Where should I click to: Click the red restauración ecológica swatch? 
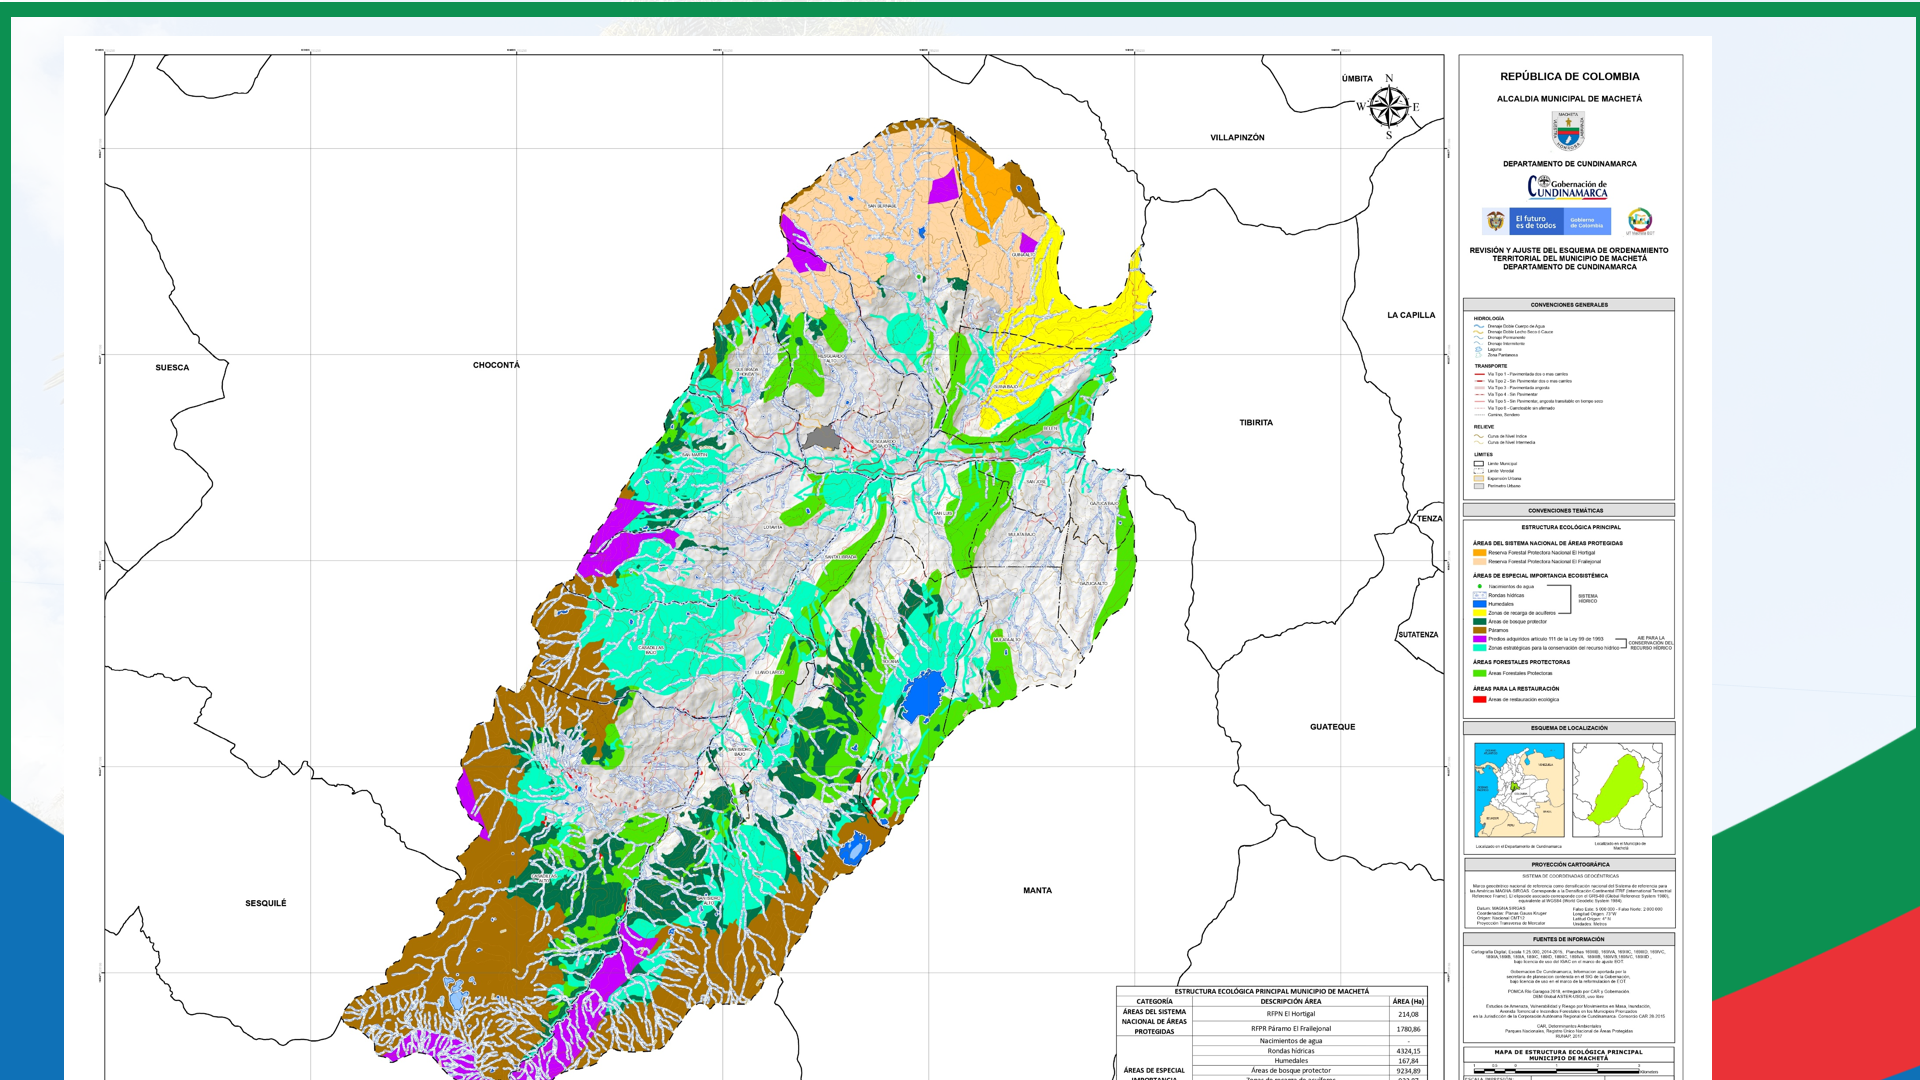(1480, 699)
